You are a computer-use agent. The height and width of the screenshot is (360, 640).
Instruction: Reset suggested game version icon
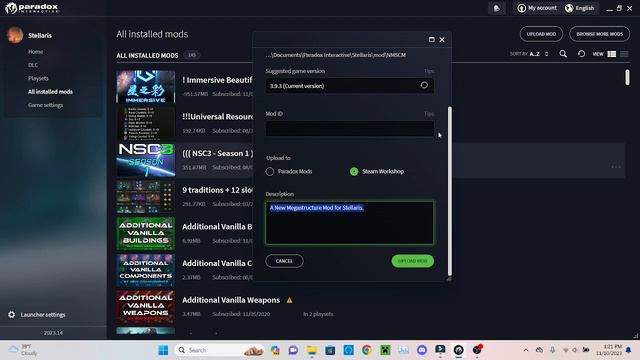424,85
